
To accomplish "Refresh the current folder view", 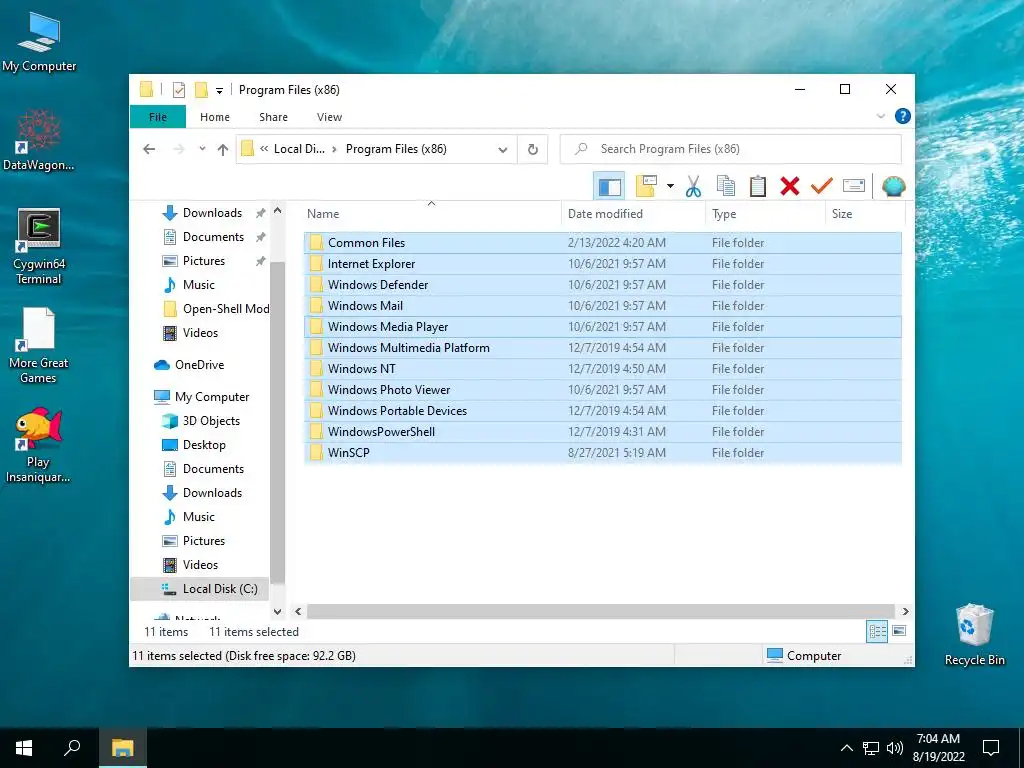I will pos(533,150).
